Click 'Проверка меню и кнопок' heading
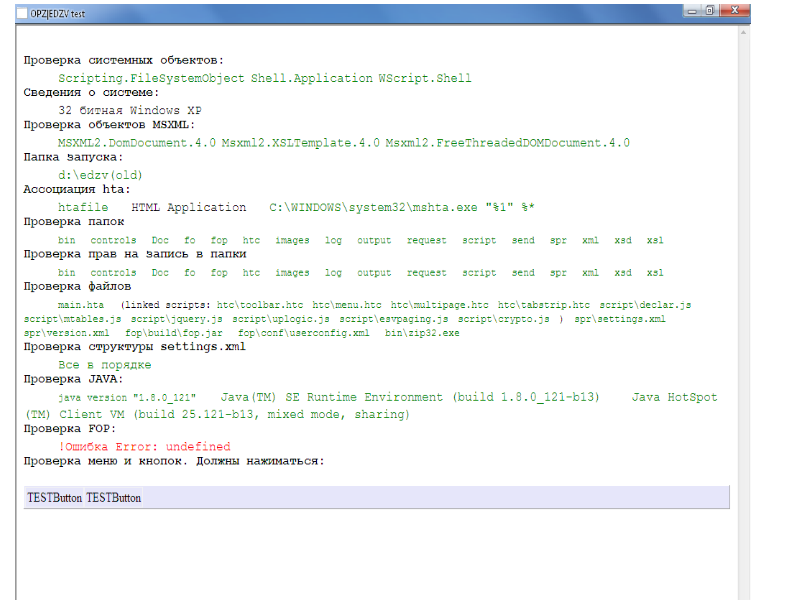This screenshot has height=600, width=800. click(x=105, y=461)
